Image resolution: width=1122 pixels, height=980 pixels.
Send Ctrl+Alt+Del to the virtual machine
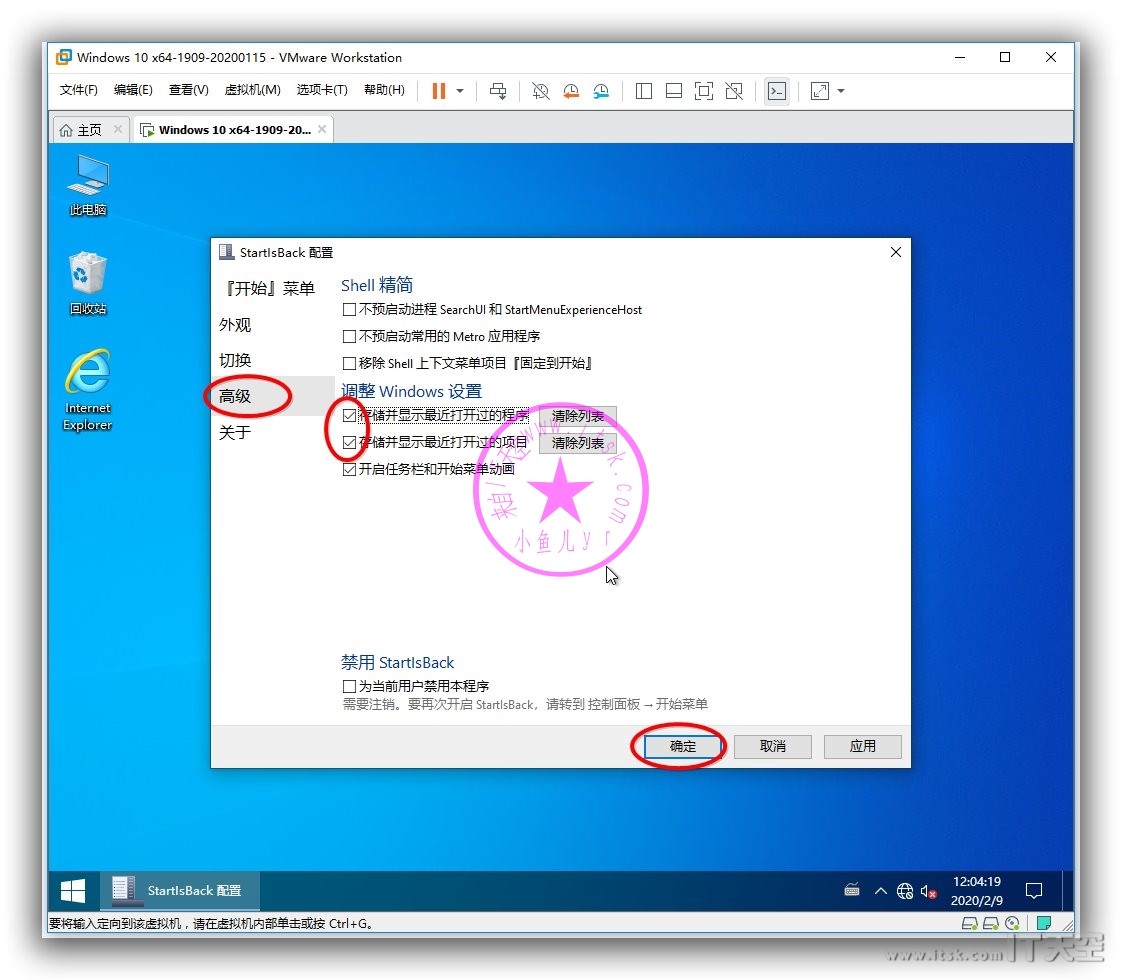coord(498,91)
